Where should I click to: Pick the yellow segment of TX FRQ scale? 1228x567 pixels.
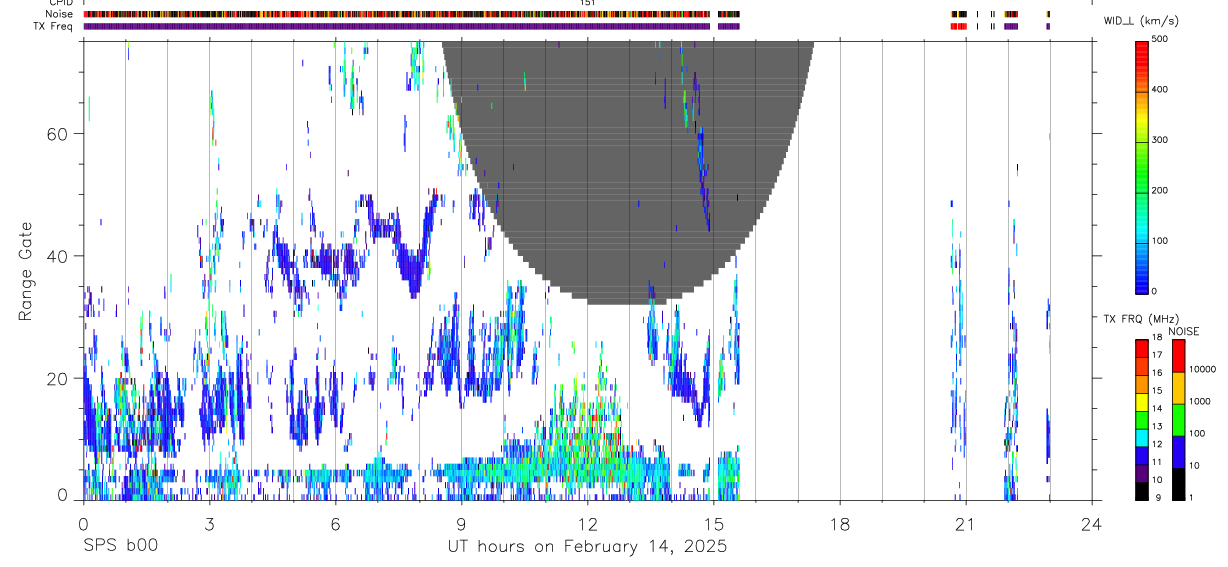tap(1142, 403)
